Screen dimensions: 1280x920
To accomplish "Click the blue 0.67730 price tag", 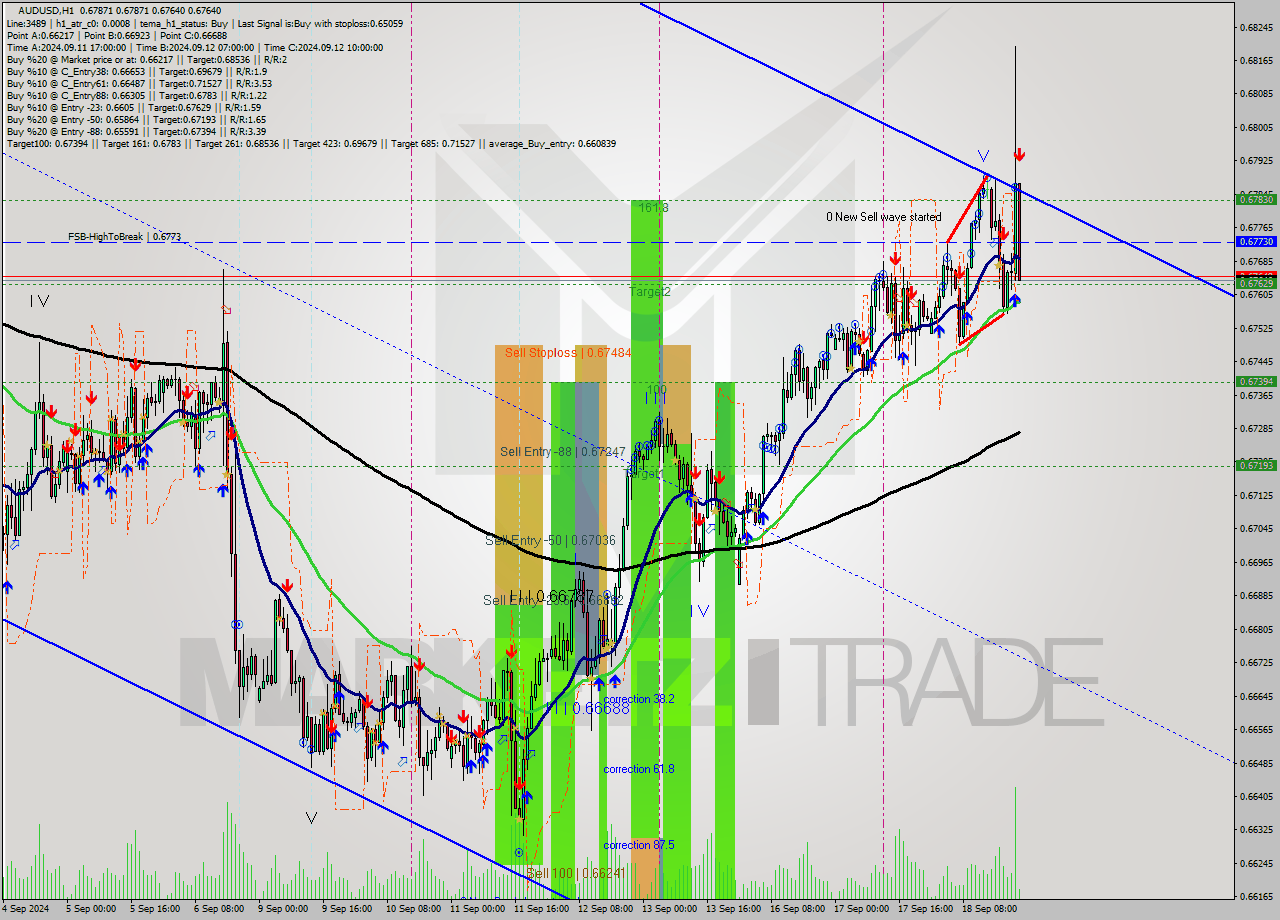I will (1256, 242).
